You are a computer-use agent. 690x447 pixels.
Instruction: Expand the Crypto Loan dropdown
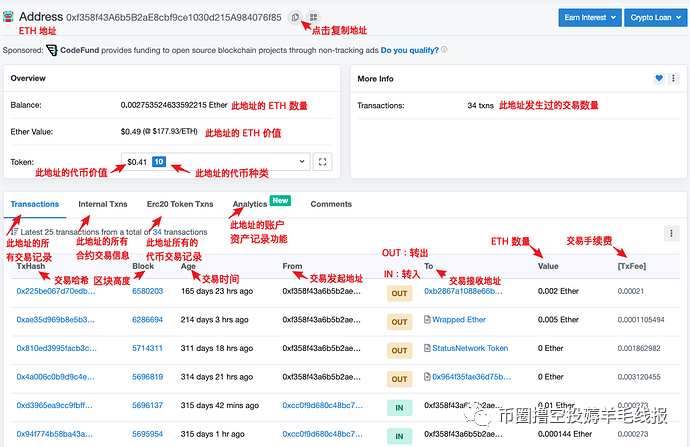point(653,18)
